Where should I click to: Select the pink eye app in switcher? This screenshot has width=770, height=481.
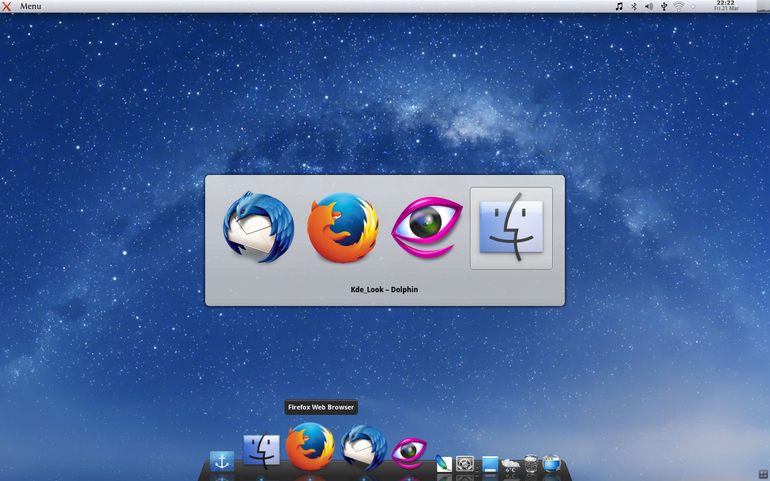click(427, 227)
